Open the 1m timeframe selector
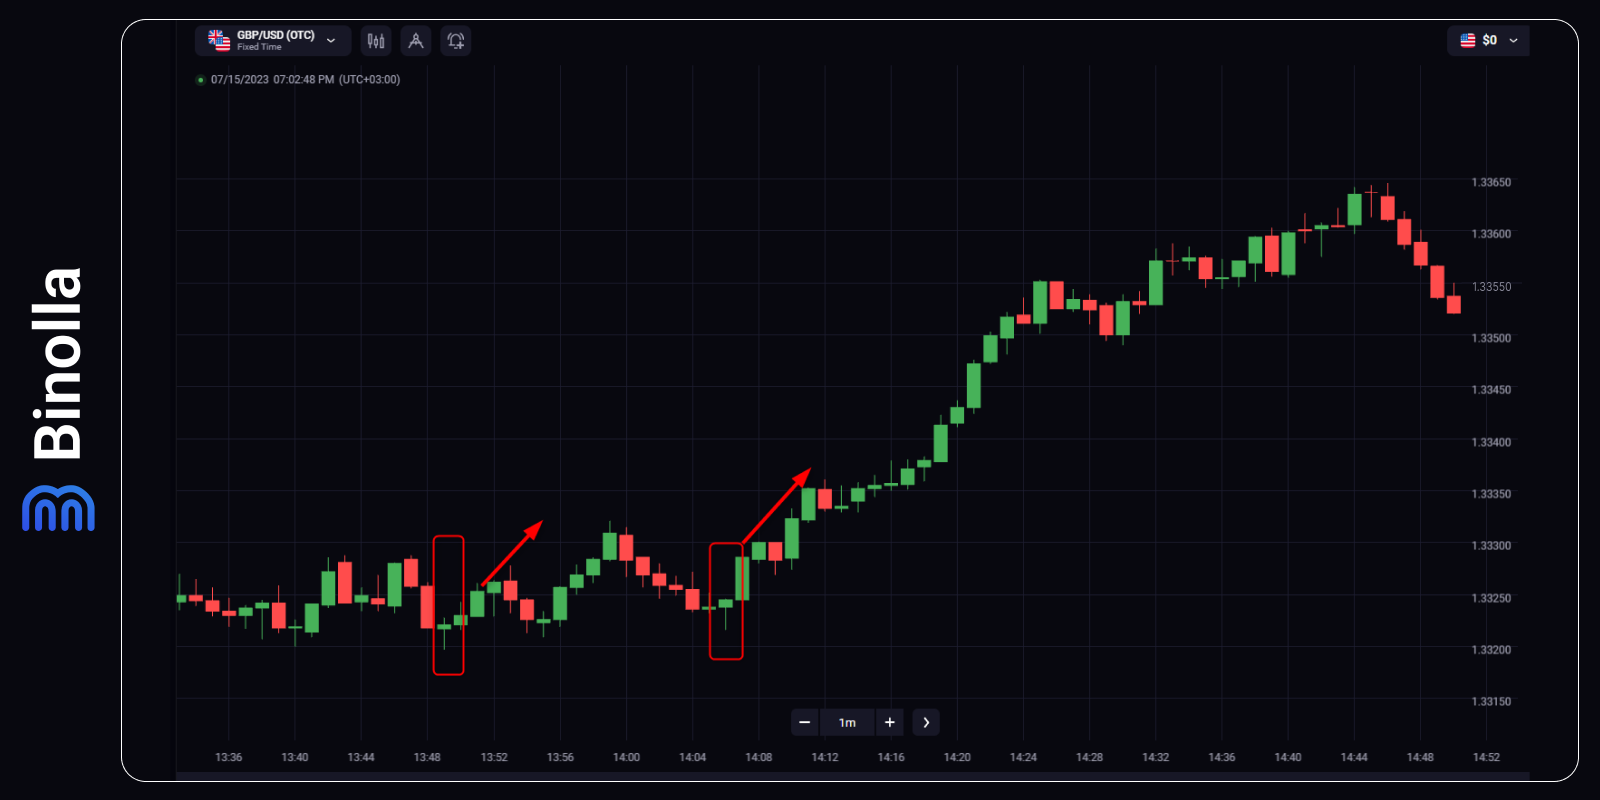Image resolution: width=1600 pixels, height=800 pixels. click(847, 722)
